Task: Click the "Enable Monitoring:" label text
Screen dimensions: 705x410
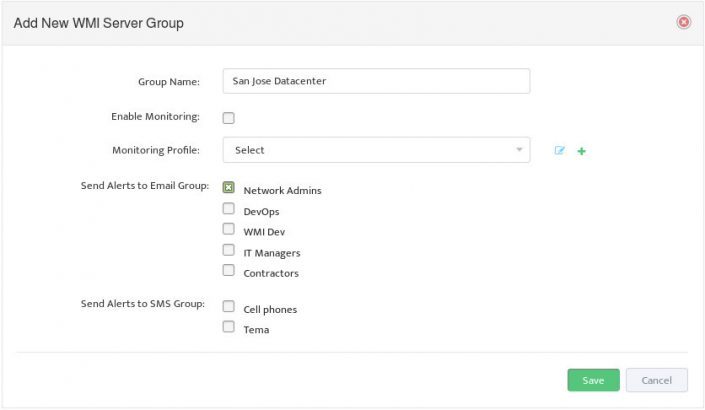Action: [155, 116]
